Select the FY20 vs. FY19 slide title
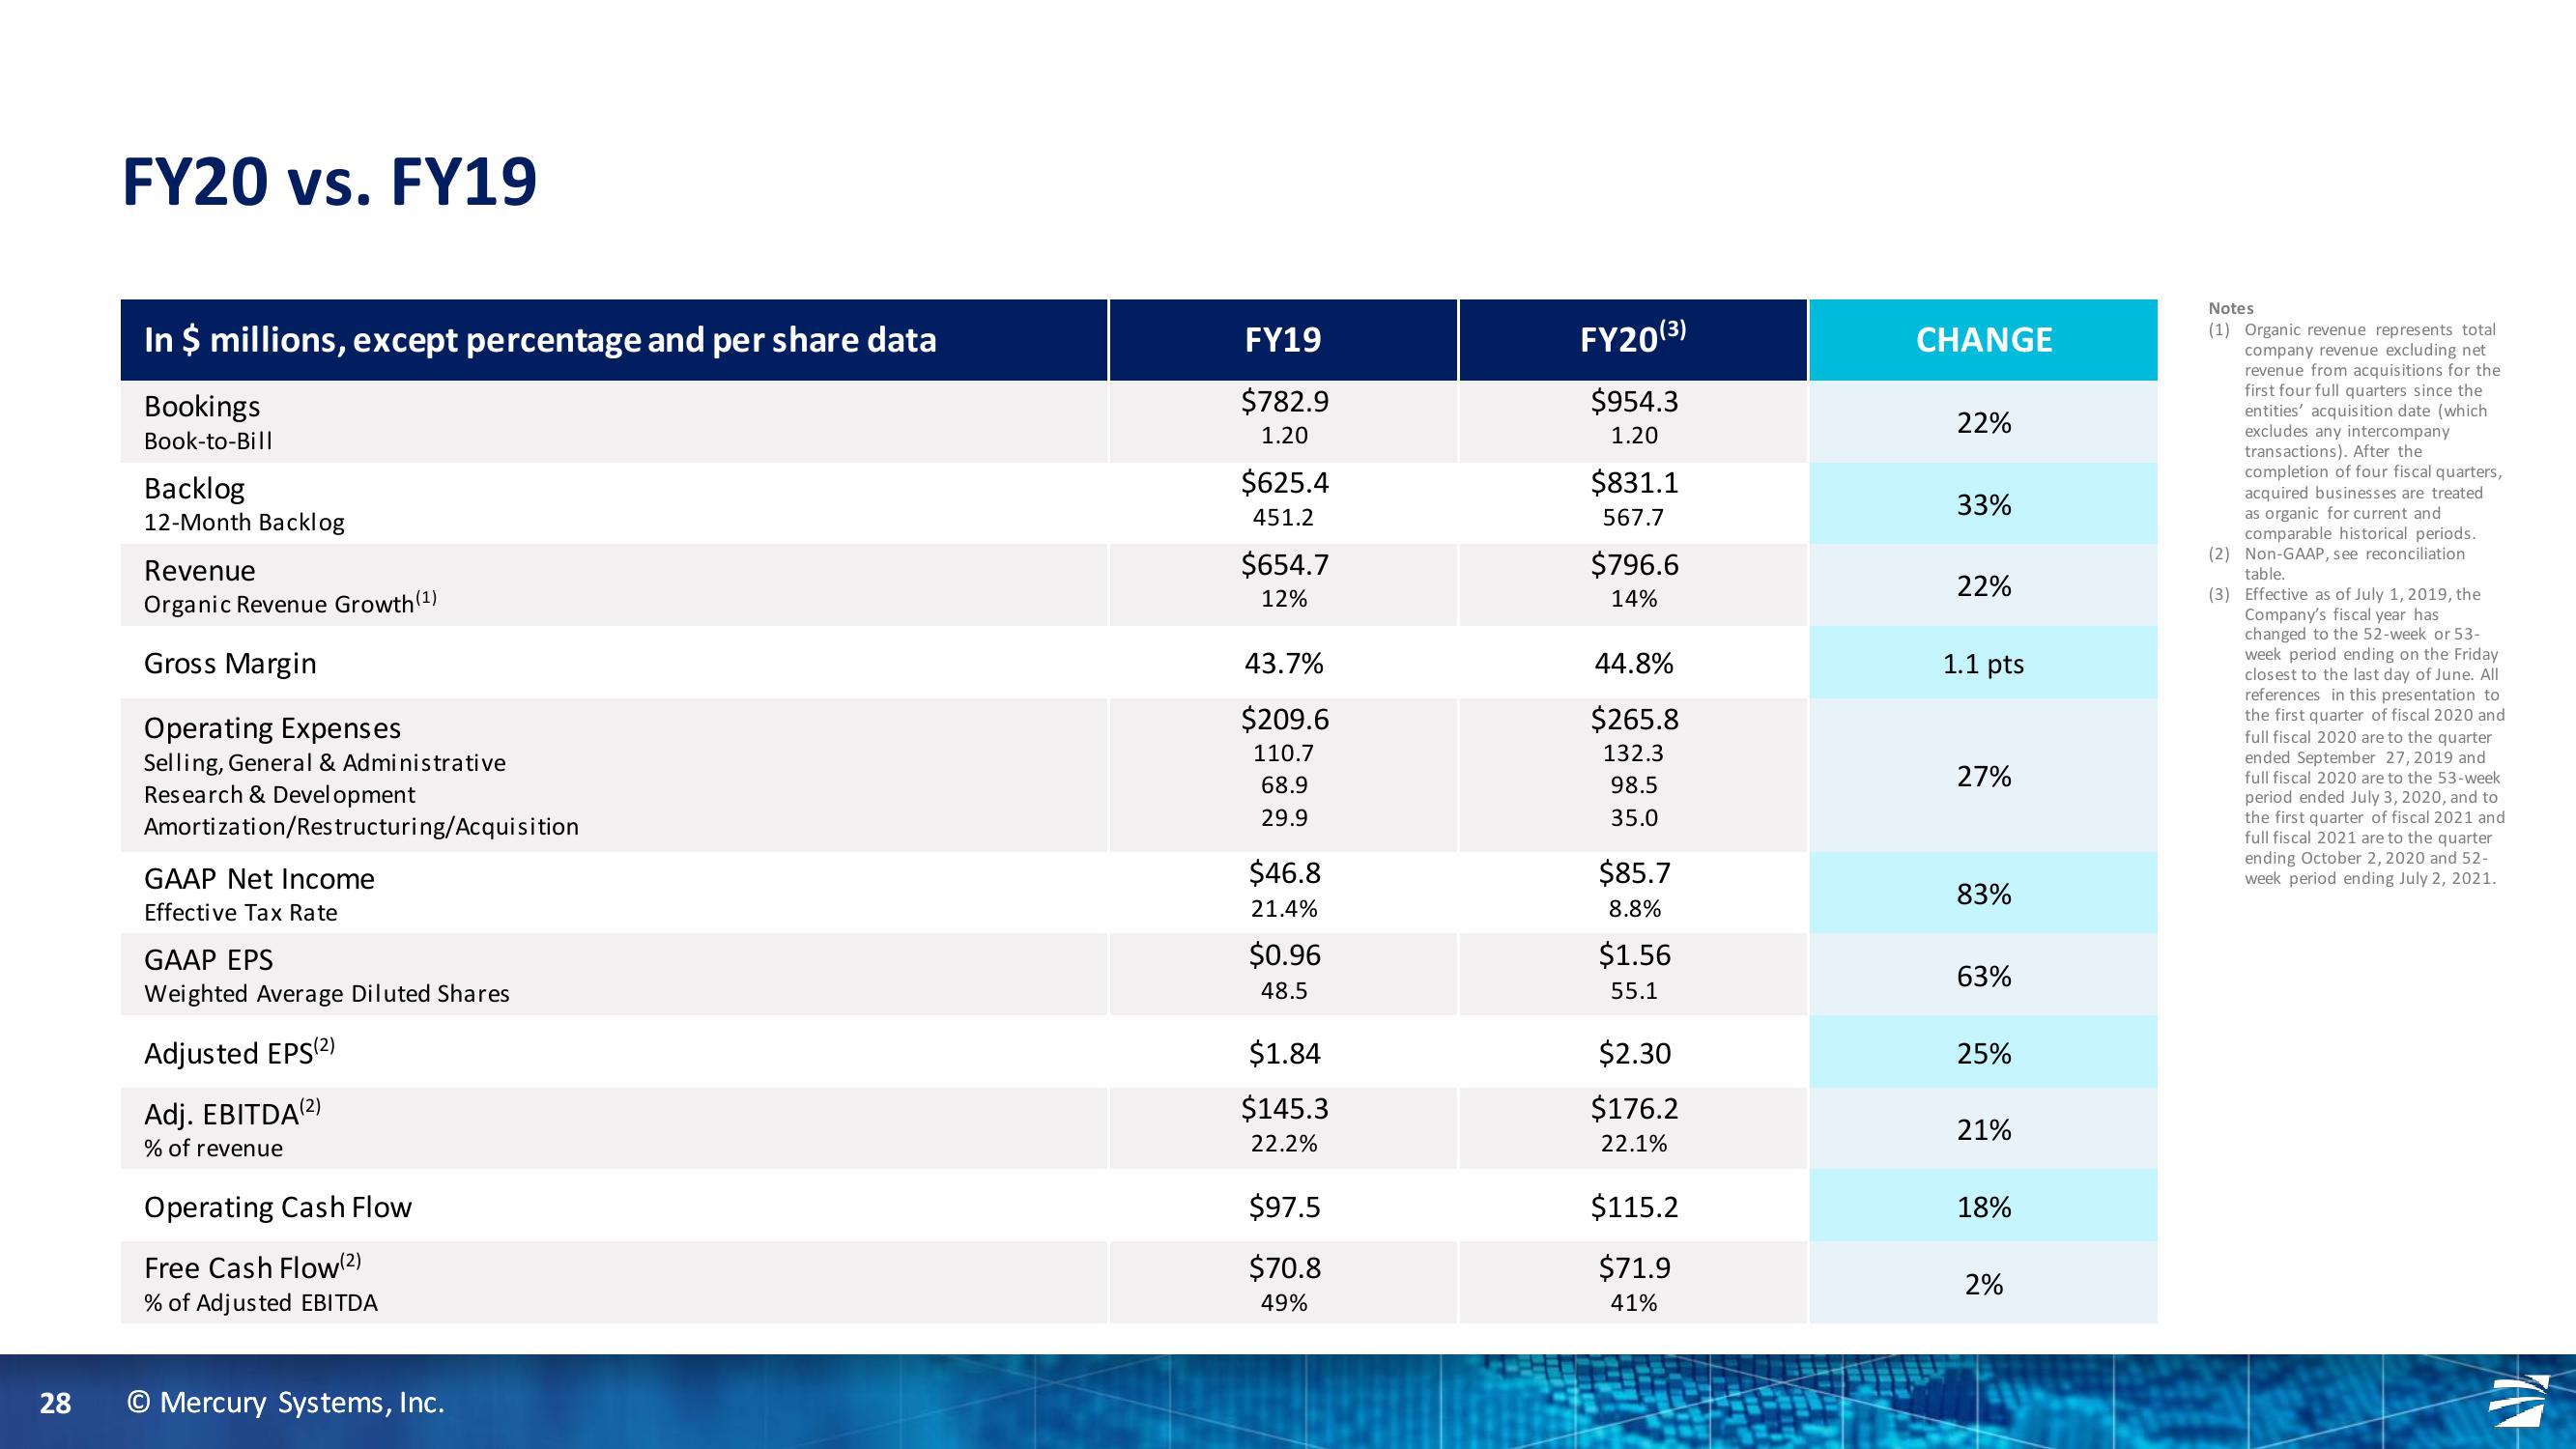The width and height of the screenshot is (2576, 1449). (329, 182)
